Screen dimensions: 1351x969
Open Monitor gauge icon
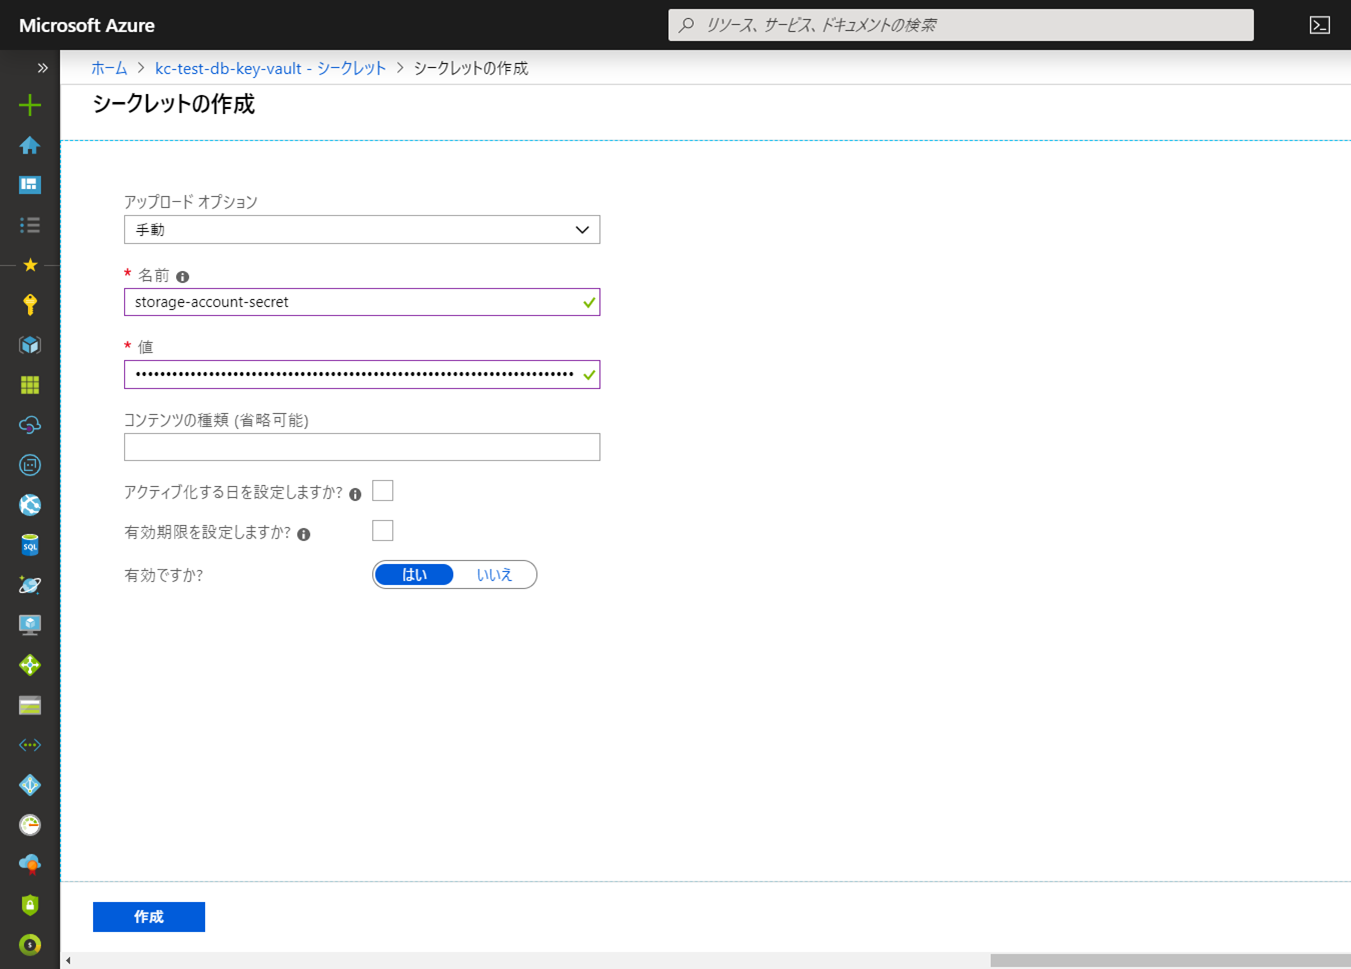[30, 825]
